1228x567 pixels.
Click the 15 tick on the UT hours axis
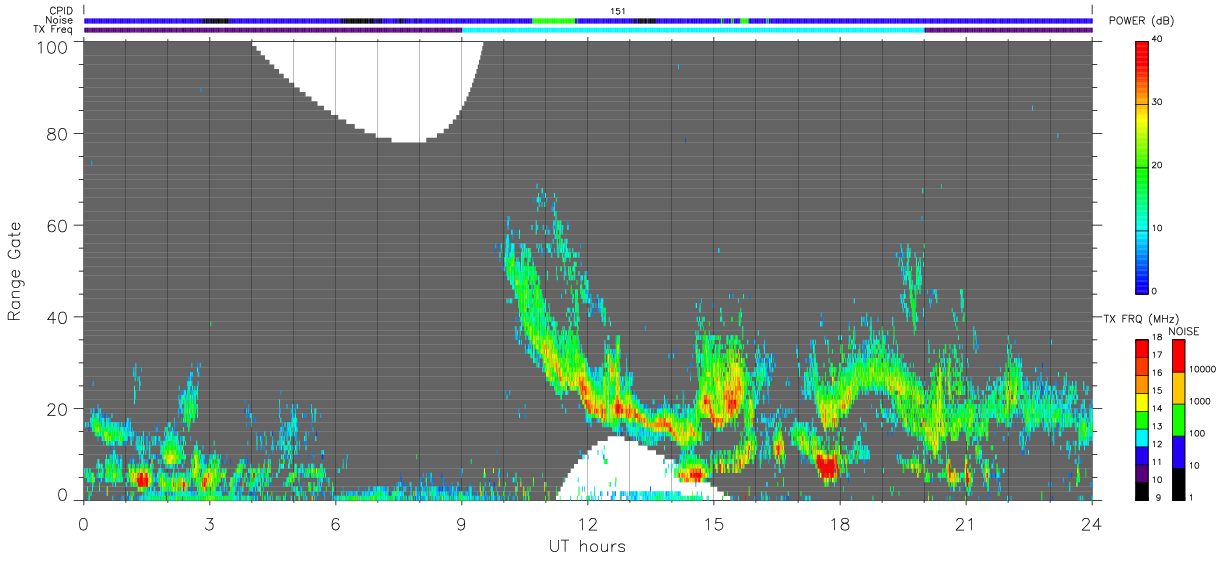pyautogui.click(x=713, y=524)
